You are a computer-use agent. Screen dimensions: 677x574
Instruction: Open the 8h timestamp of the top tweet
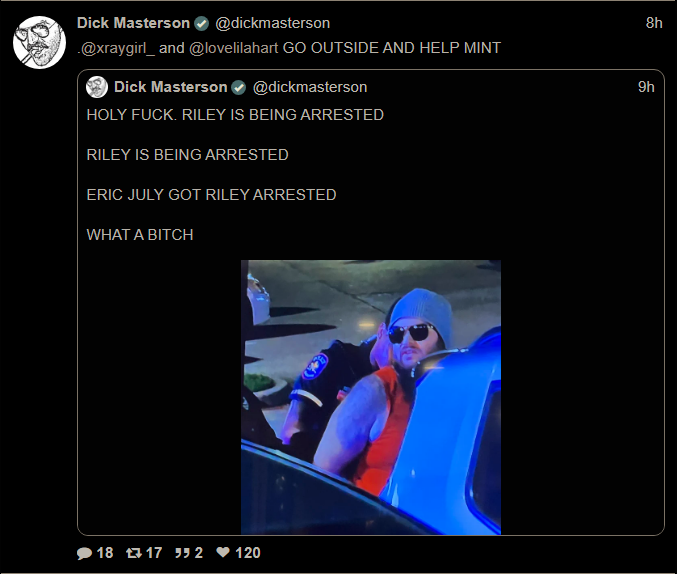coord(654,23)
